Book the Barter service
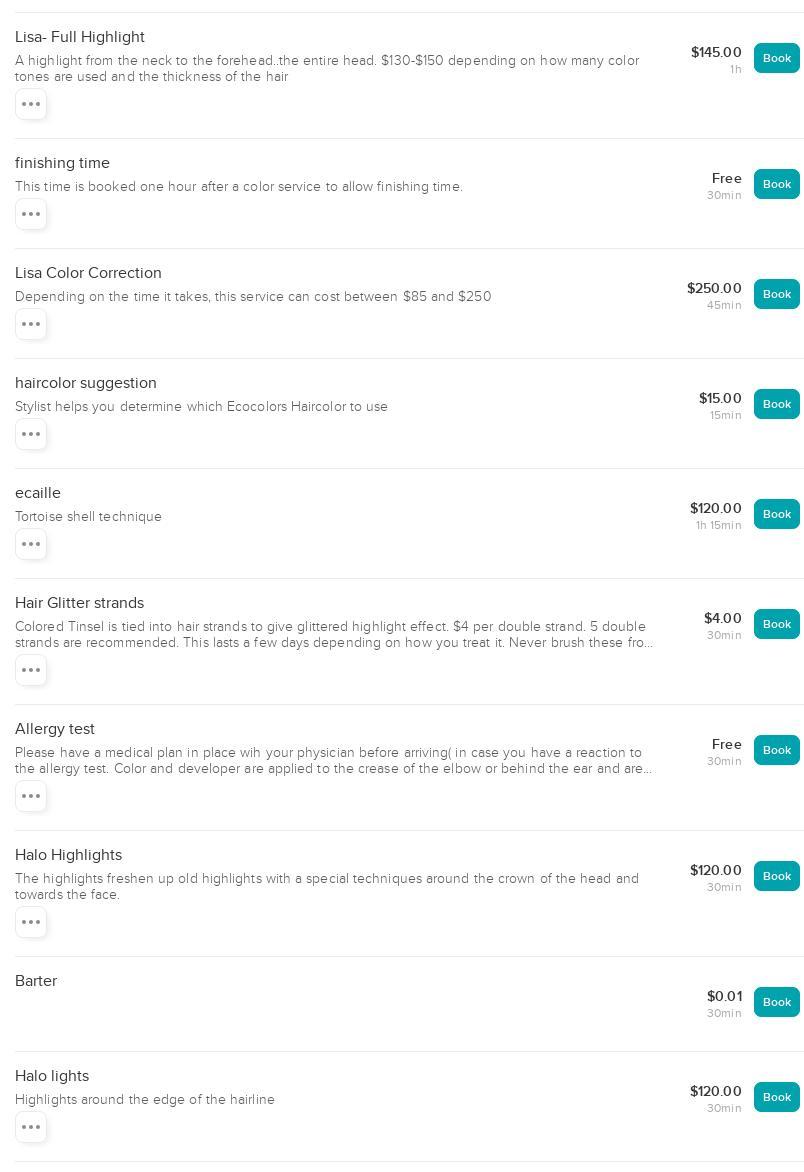The image size is (804, 1172). tap(776, 1002)
